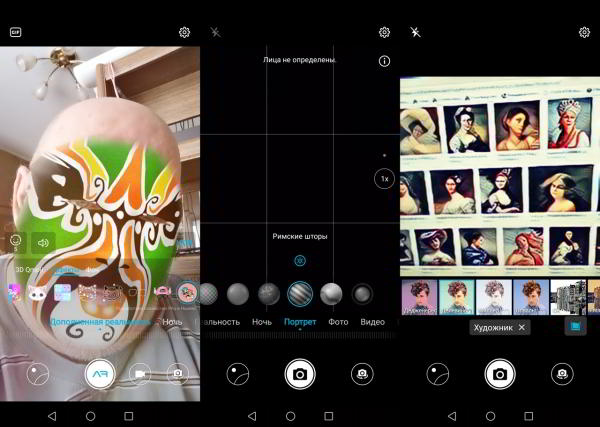Open settings gear on the portrait screen
This screenshot has height=427, width=600.
coord(384,32)
